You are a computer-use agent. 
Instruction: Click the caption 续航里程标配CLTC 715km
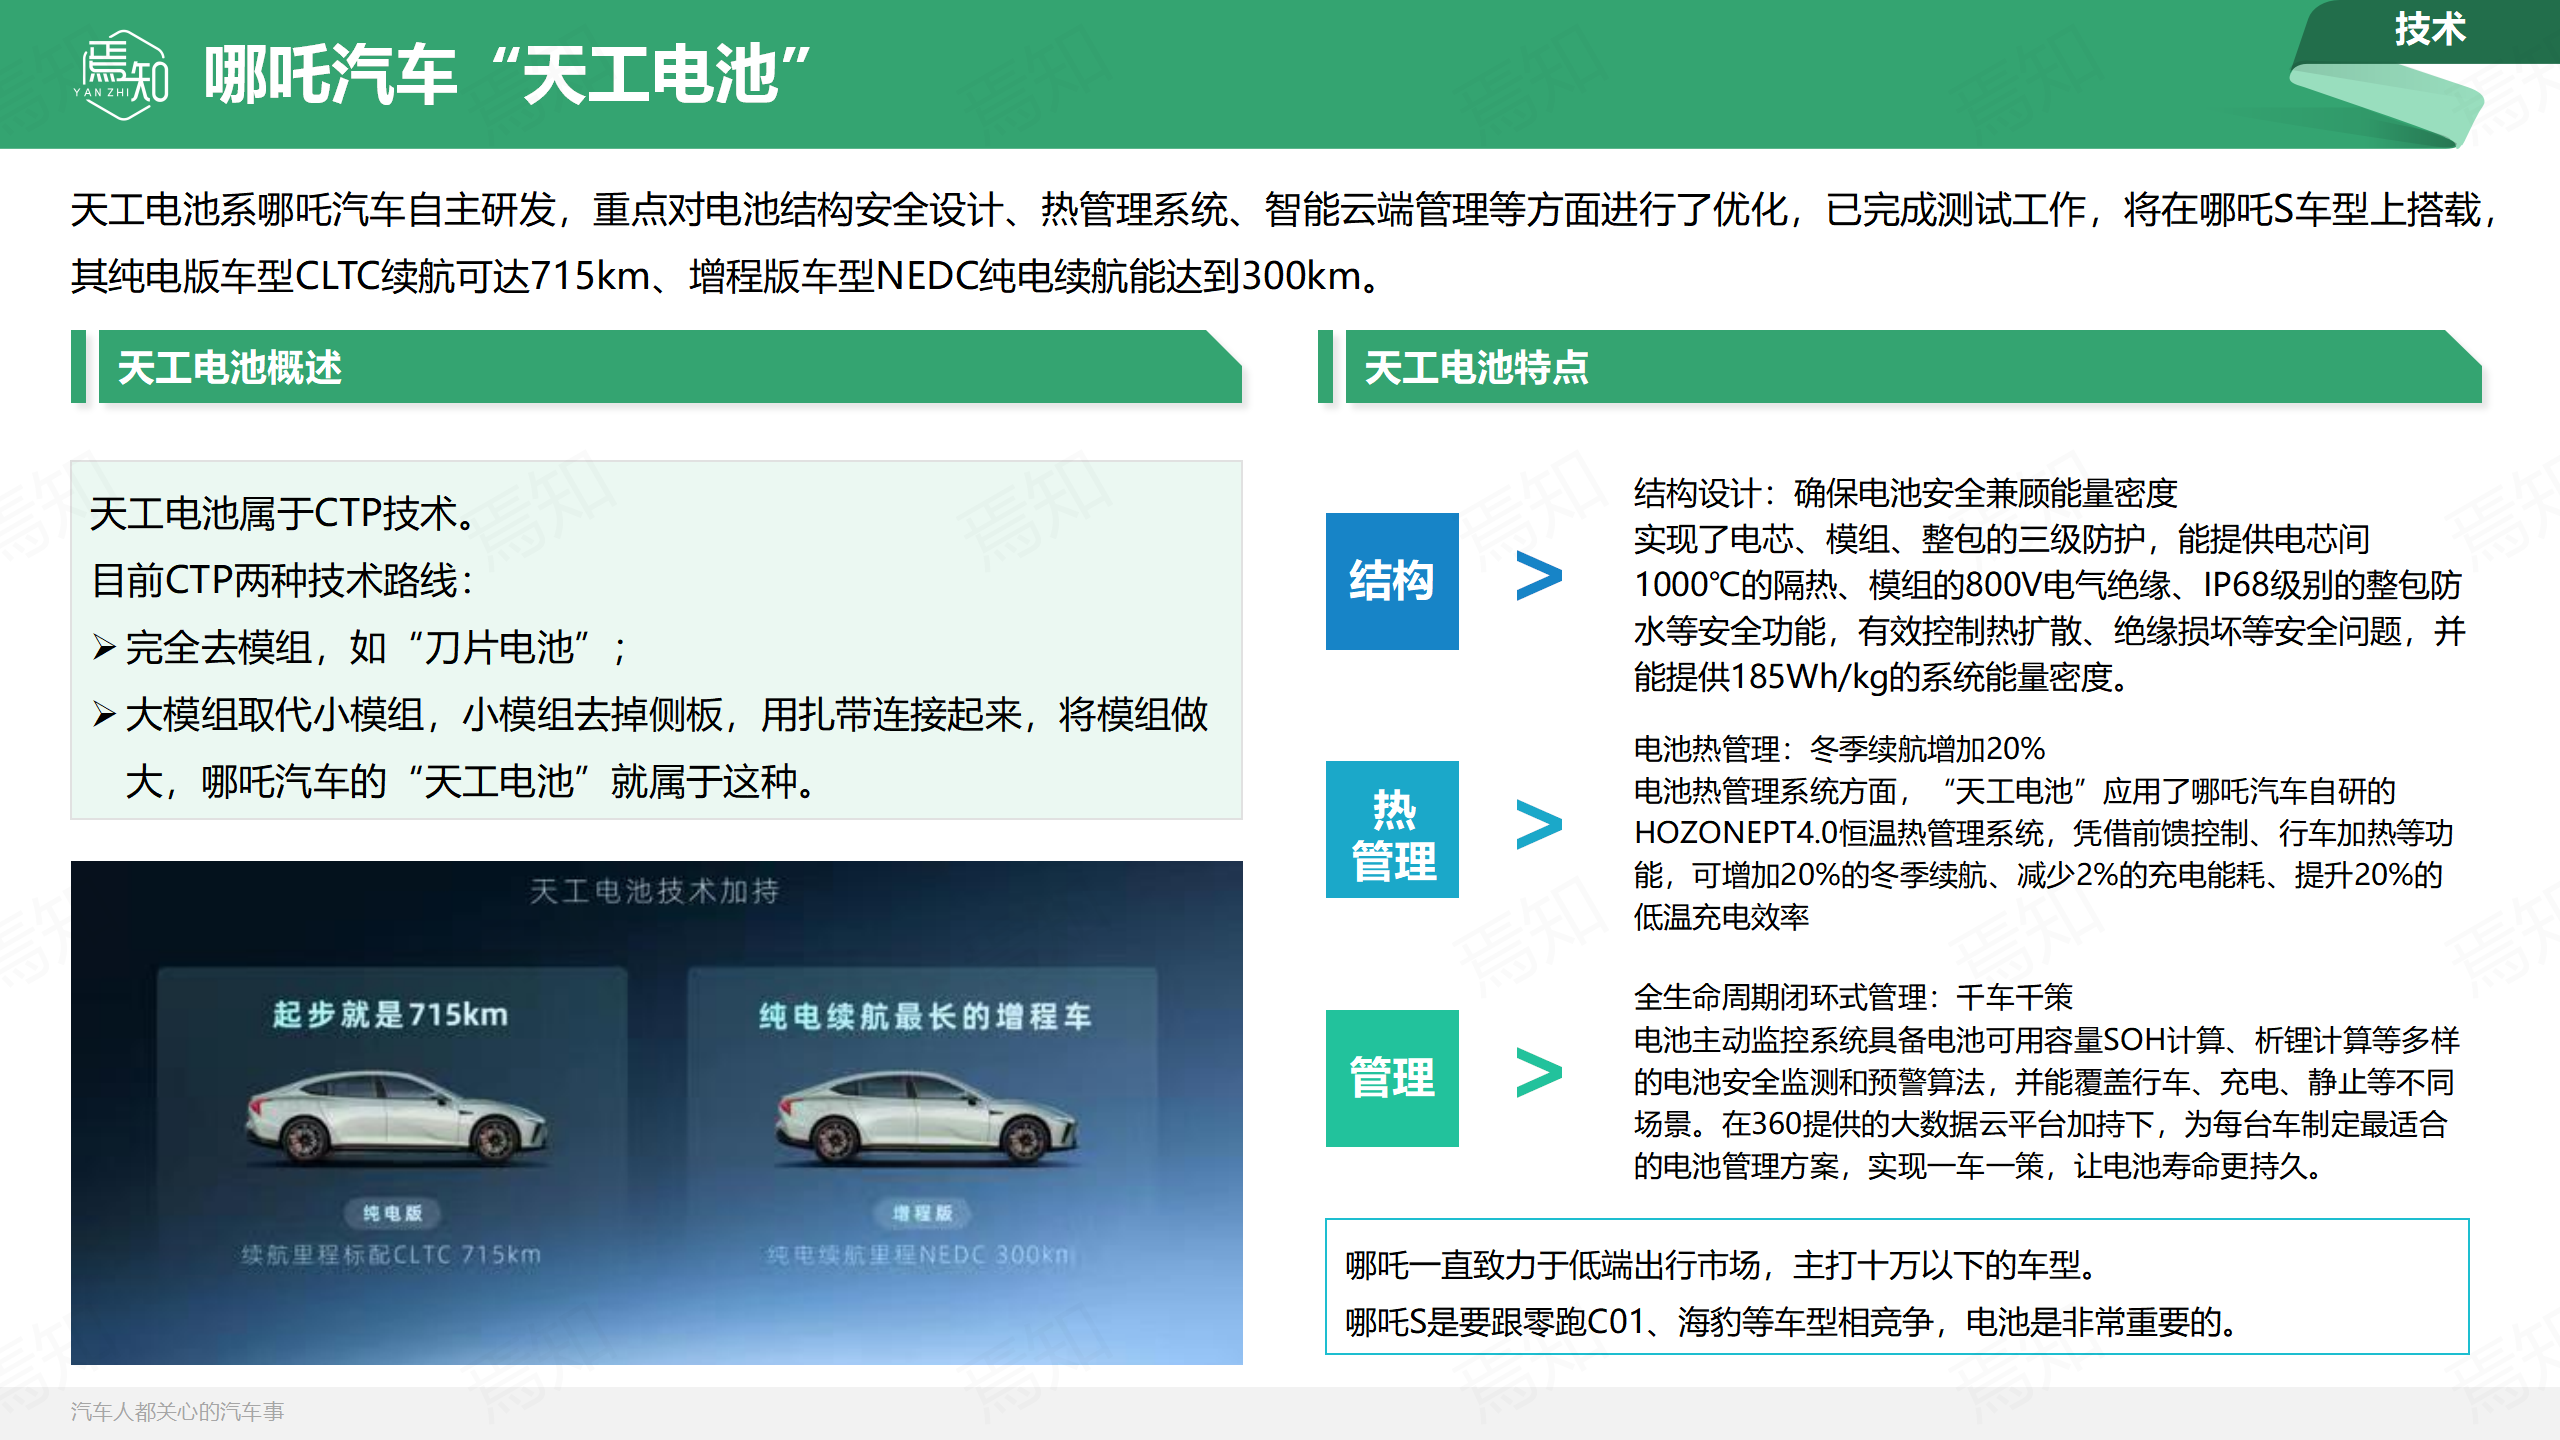click(x=391, y=1254)
